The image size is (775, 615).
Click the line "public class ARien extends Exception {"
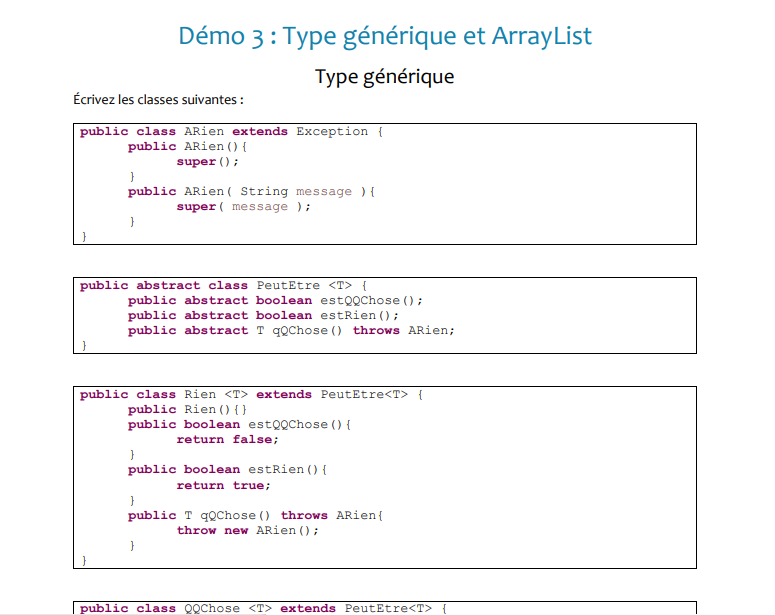[x=231, y=132]
